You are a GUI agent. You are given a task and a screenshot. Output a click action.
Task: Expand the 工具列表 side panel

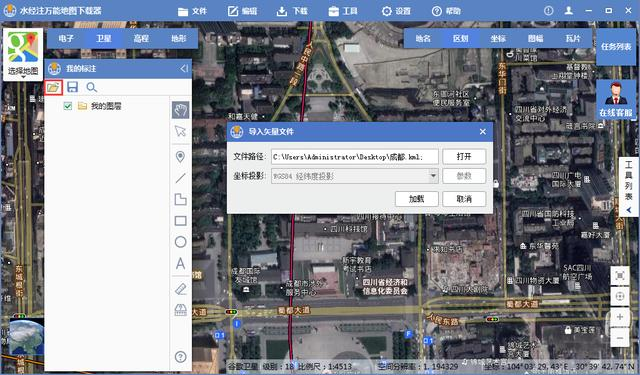pos(629,186)
